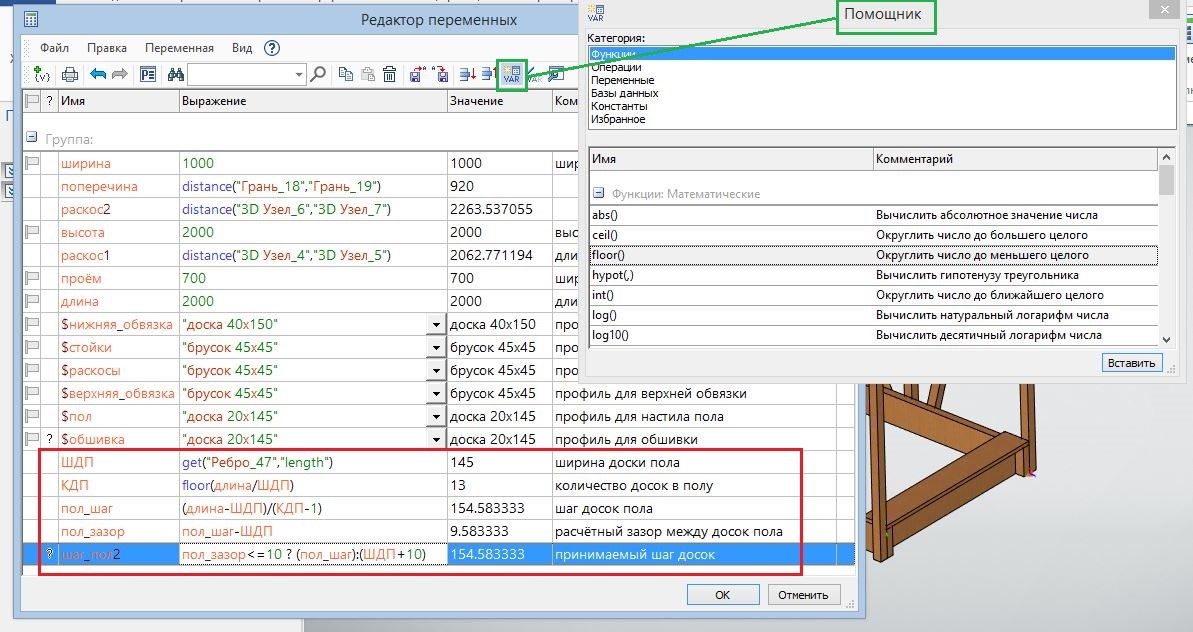Open dropdown for $пол expression
The width and height of the screenshot is (1193, 632).
point(436,416)
